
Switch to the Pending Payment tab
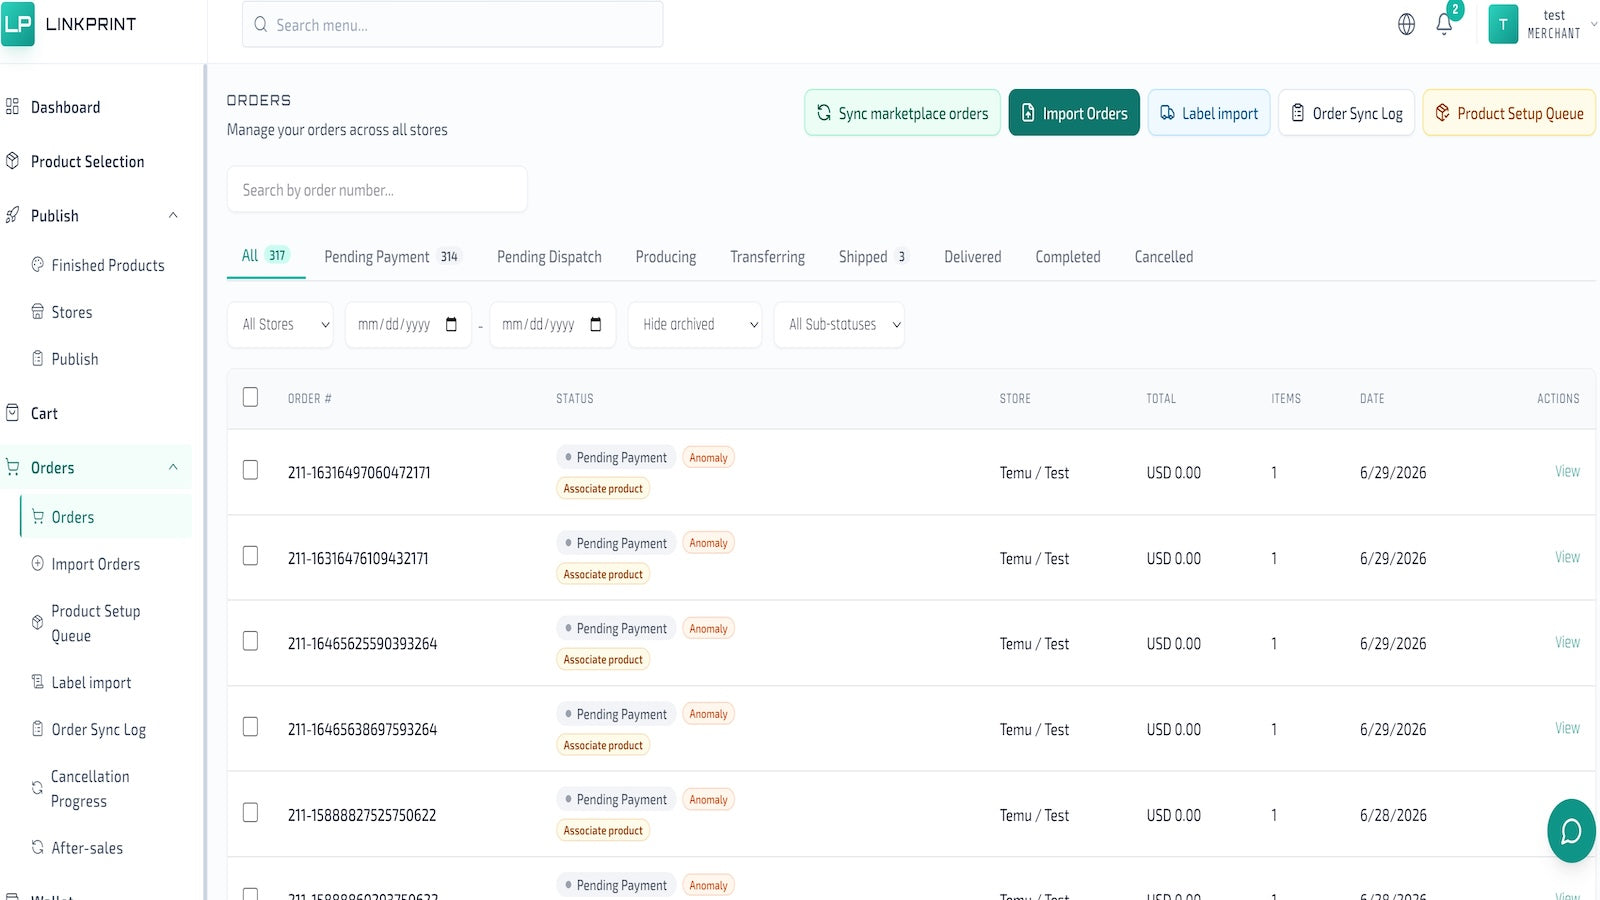click(391, 257)
